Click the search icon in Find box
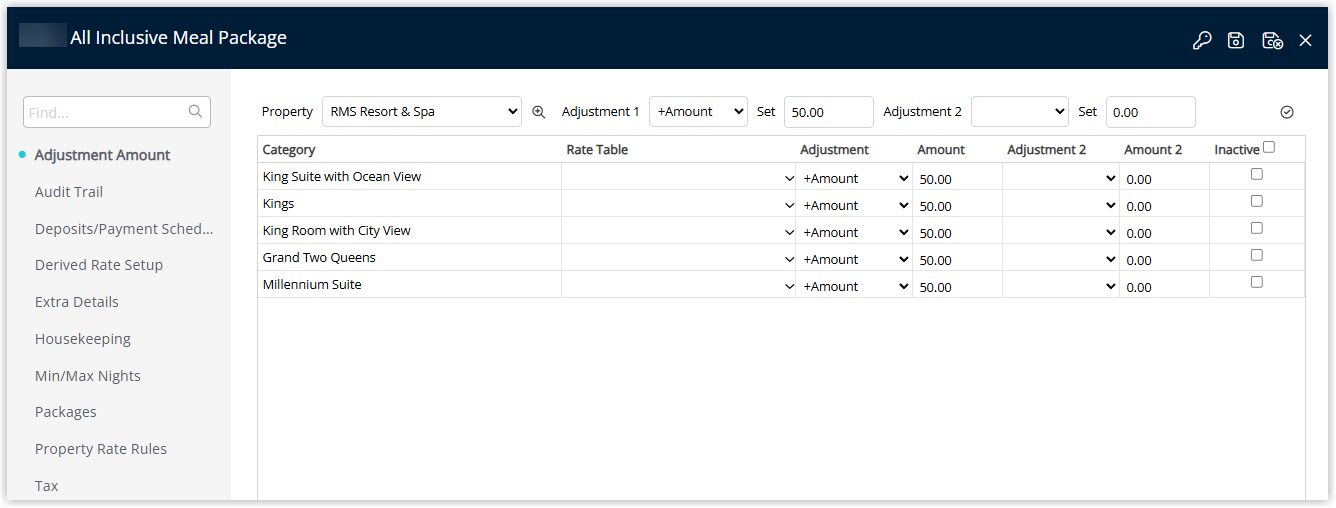The width and height of the screenshot is (1336, 508). 195,112
